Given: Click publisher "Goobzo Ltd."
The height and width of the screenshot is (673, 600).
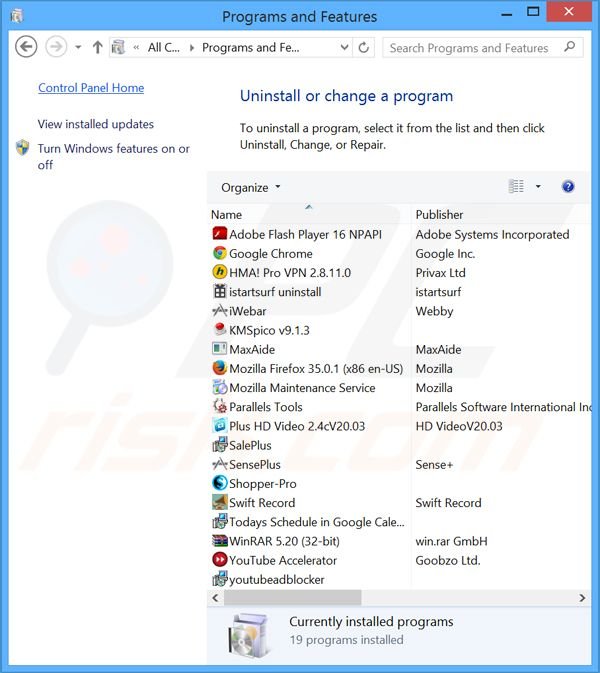Looking at the screenshot, I should [x=448, y=560].
